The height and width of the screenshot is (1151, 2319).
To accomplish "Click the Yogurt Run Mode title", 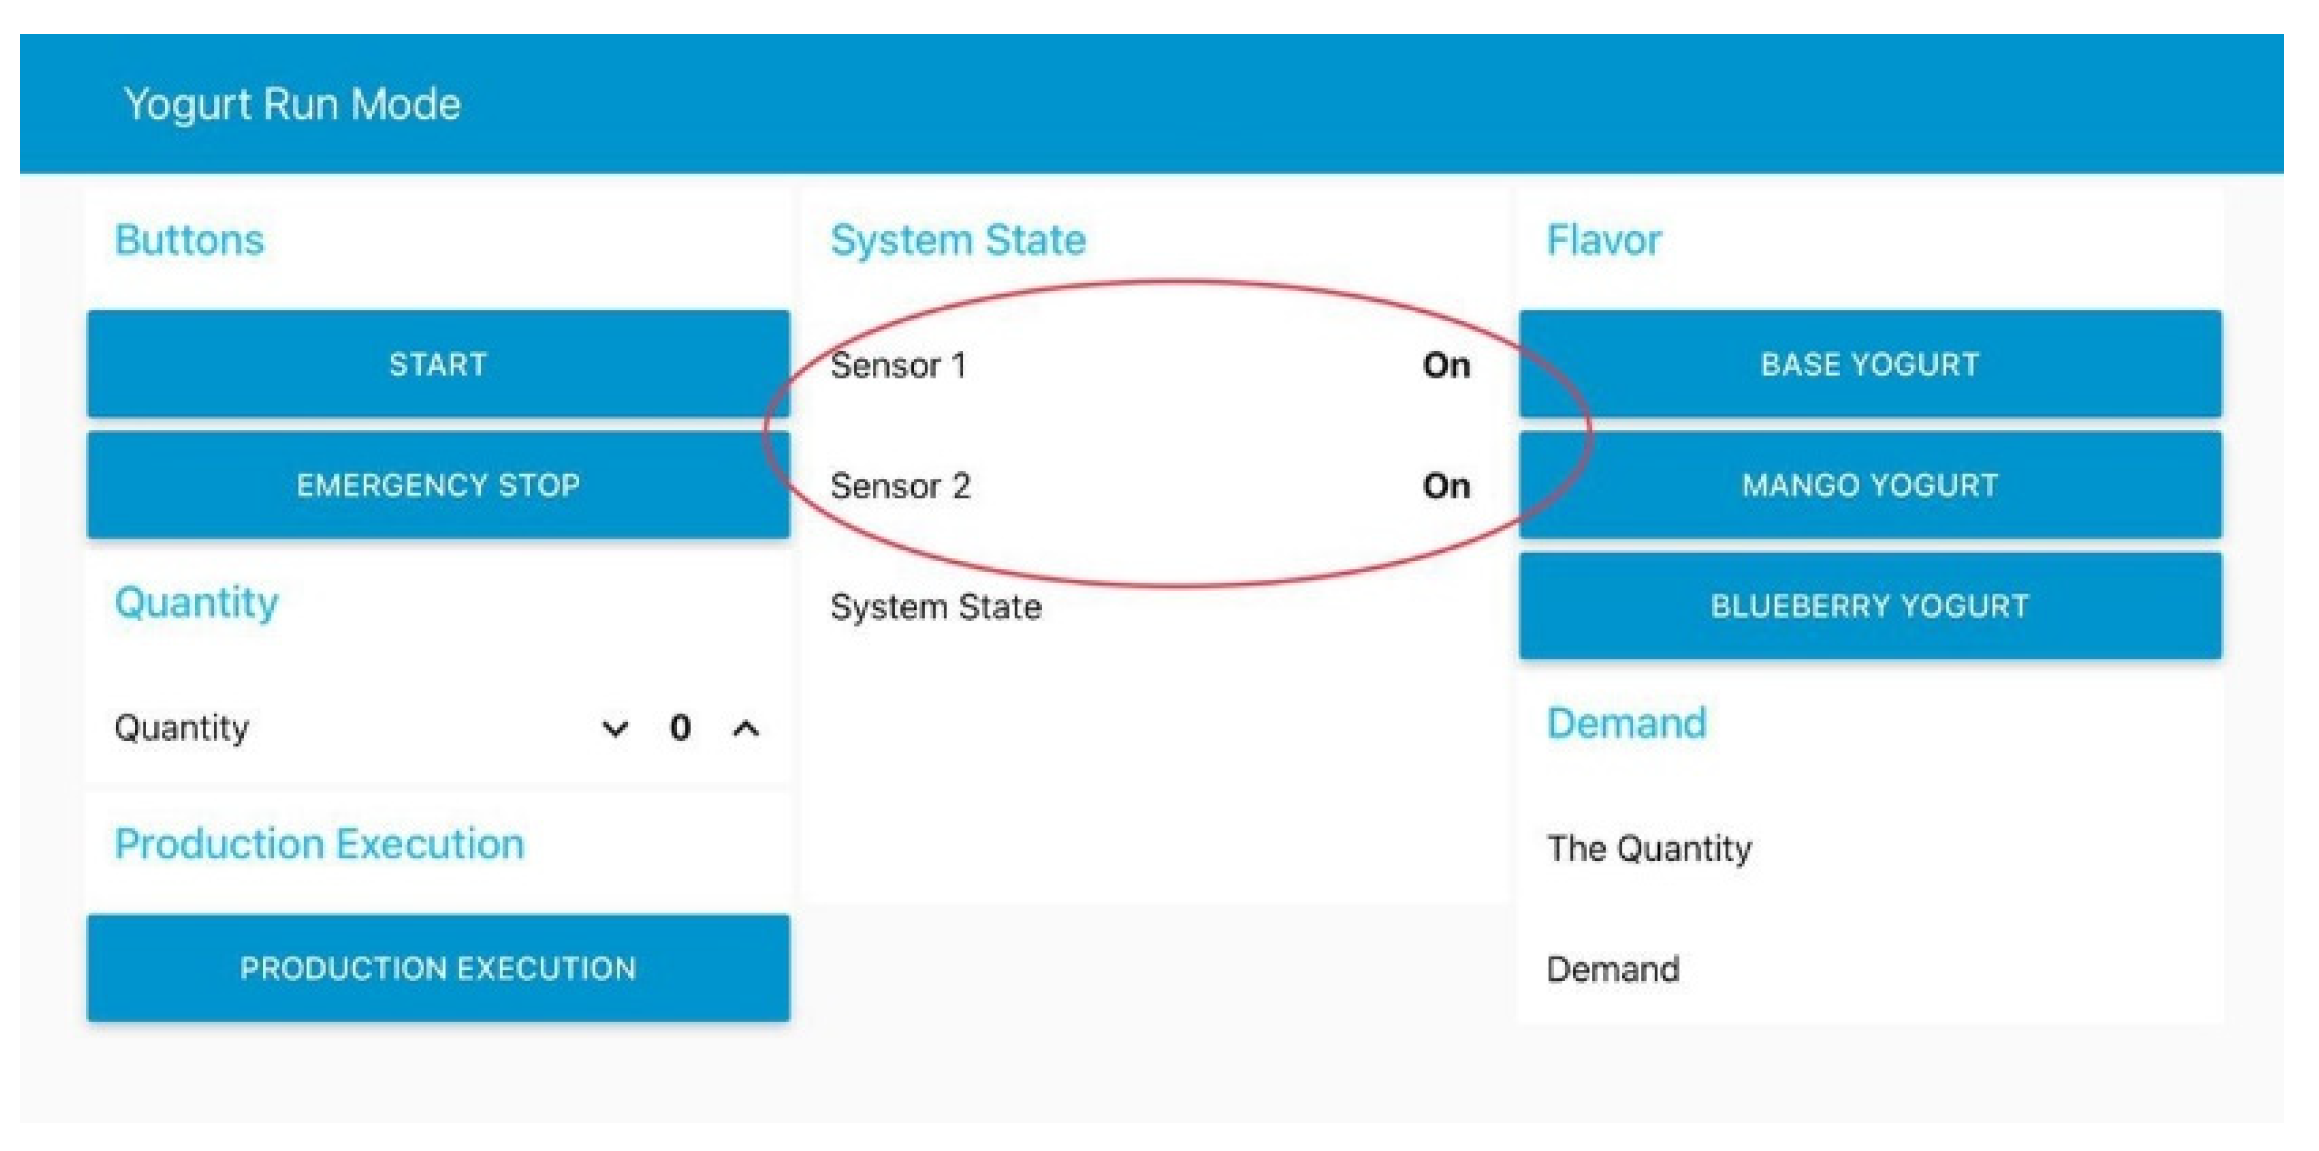I will tap(292, 104).
